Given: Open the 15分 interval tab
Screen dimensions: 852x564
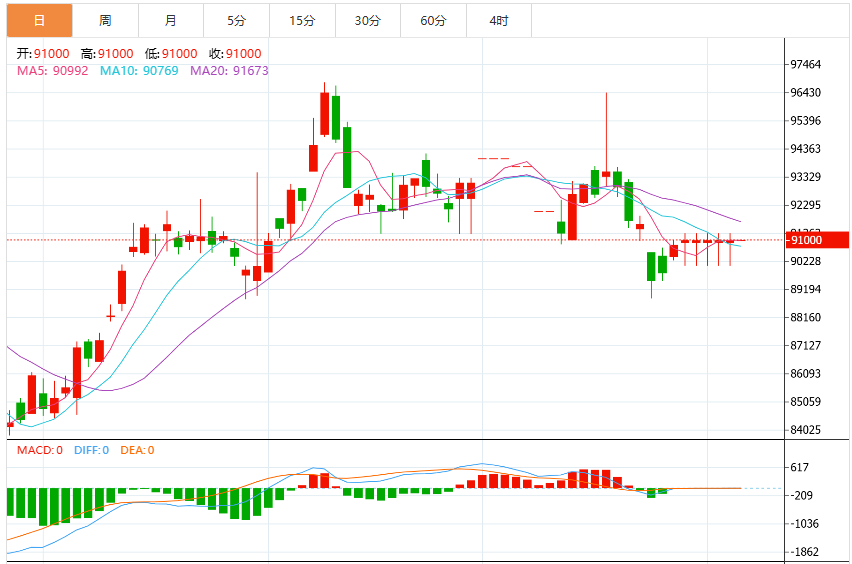Looking at the screenshot, I should (302, 21).
